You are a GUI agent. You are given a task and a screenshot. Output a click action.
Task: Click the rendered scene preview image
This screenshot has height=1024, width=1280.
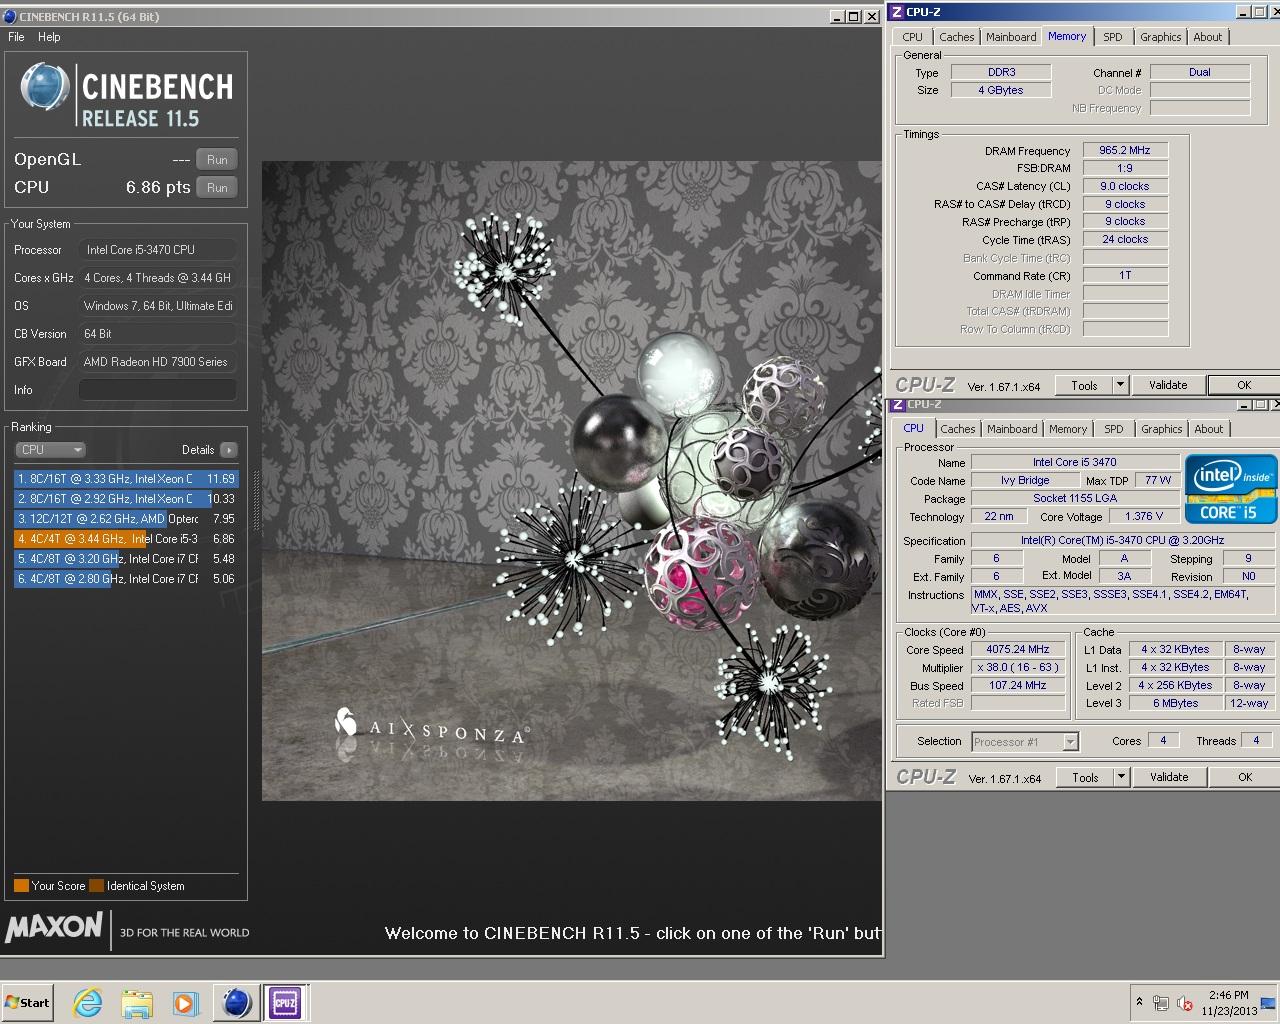[572, 481]
